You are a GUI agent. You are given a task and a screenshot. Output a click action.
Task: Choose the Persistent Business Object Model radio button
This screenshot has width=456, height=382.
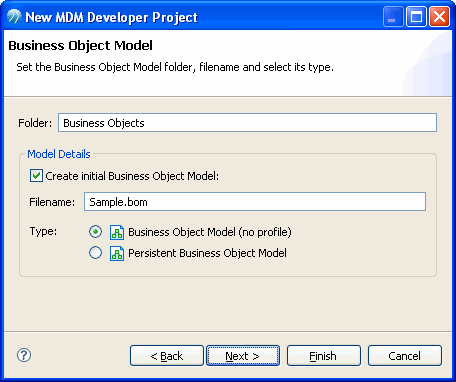pos(95,253)
